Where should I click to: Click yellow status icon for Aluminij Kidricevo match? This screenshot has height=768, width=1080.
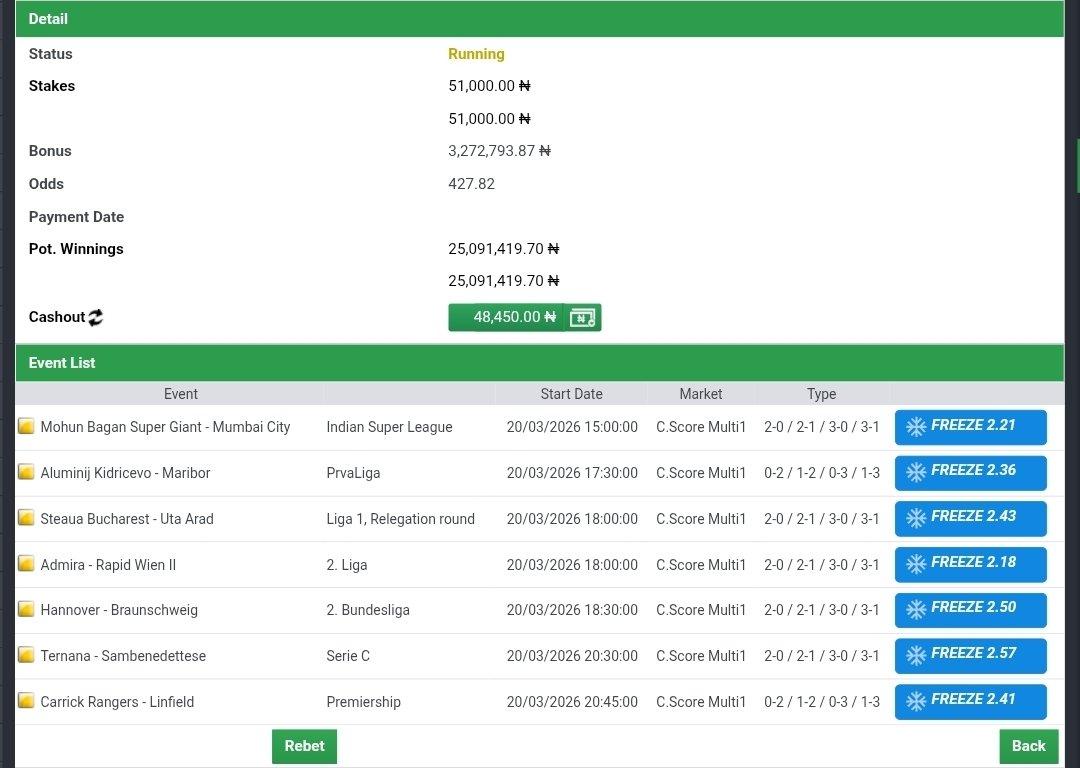pyautogui.click(x=26, y=472)
